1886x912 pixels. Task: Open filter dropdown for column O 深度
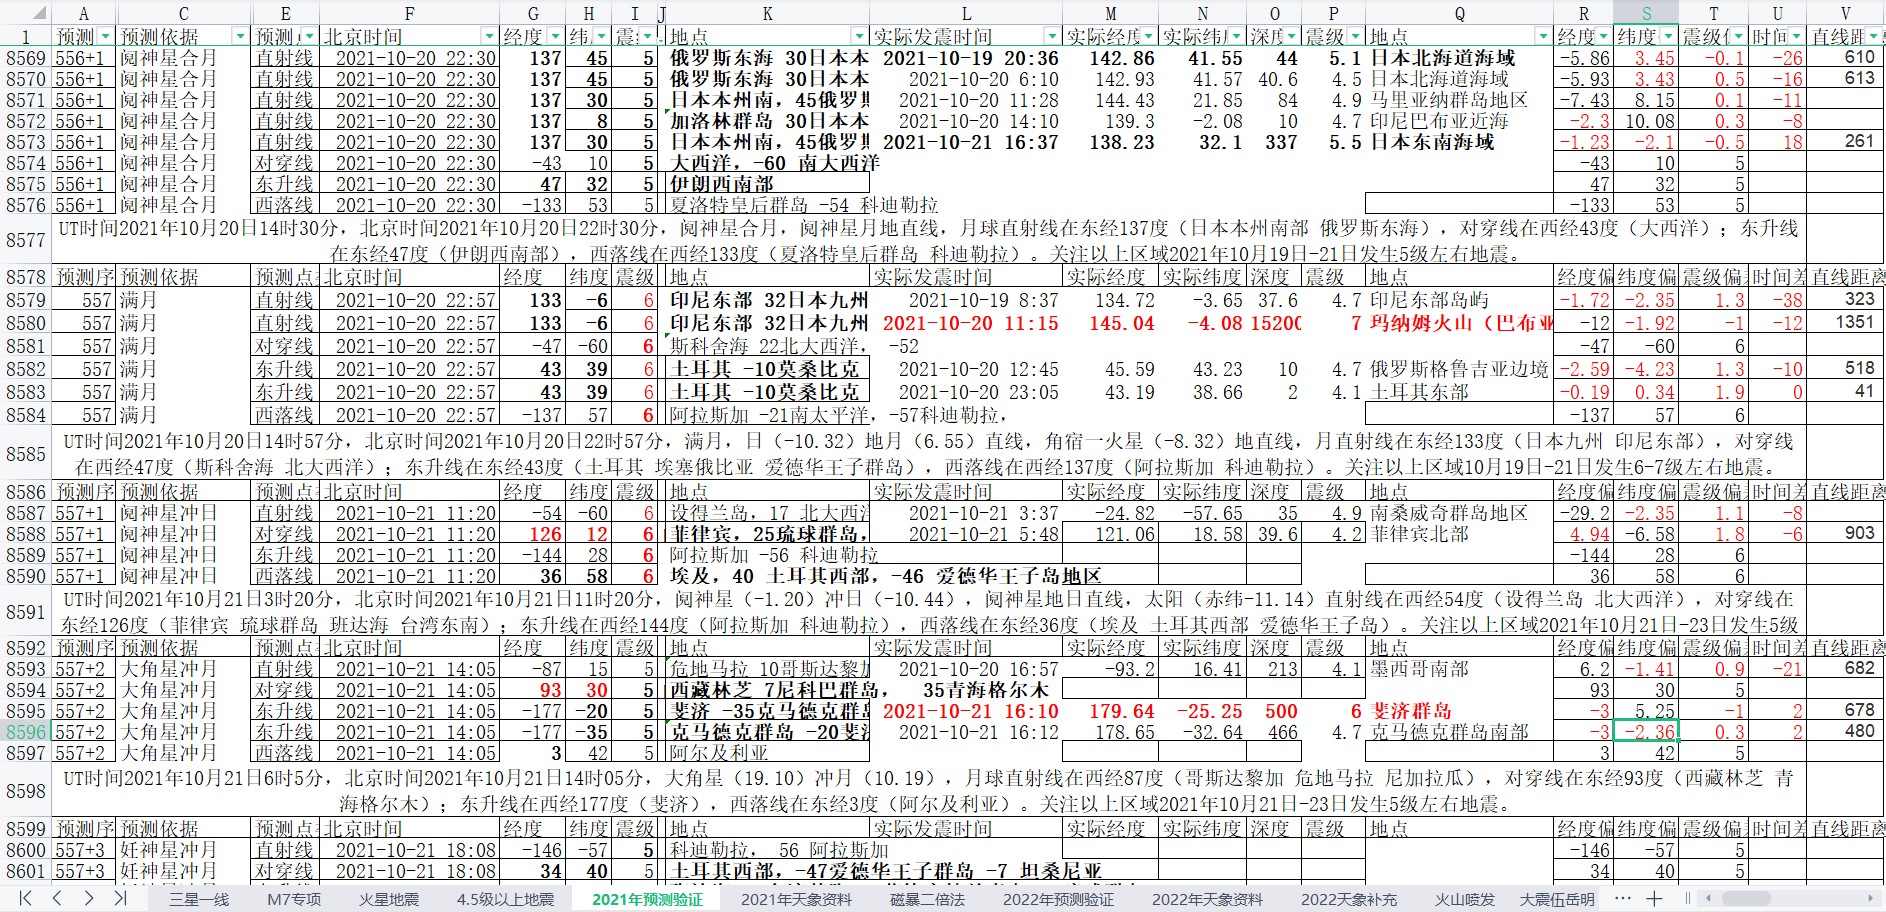point(1290,37)
